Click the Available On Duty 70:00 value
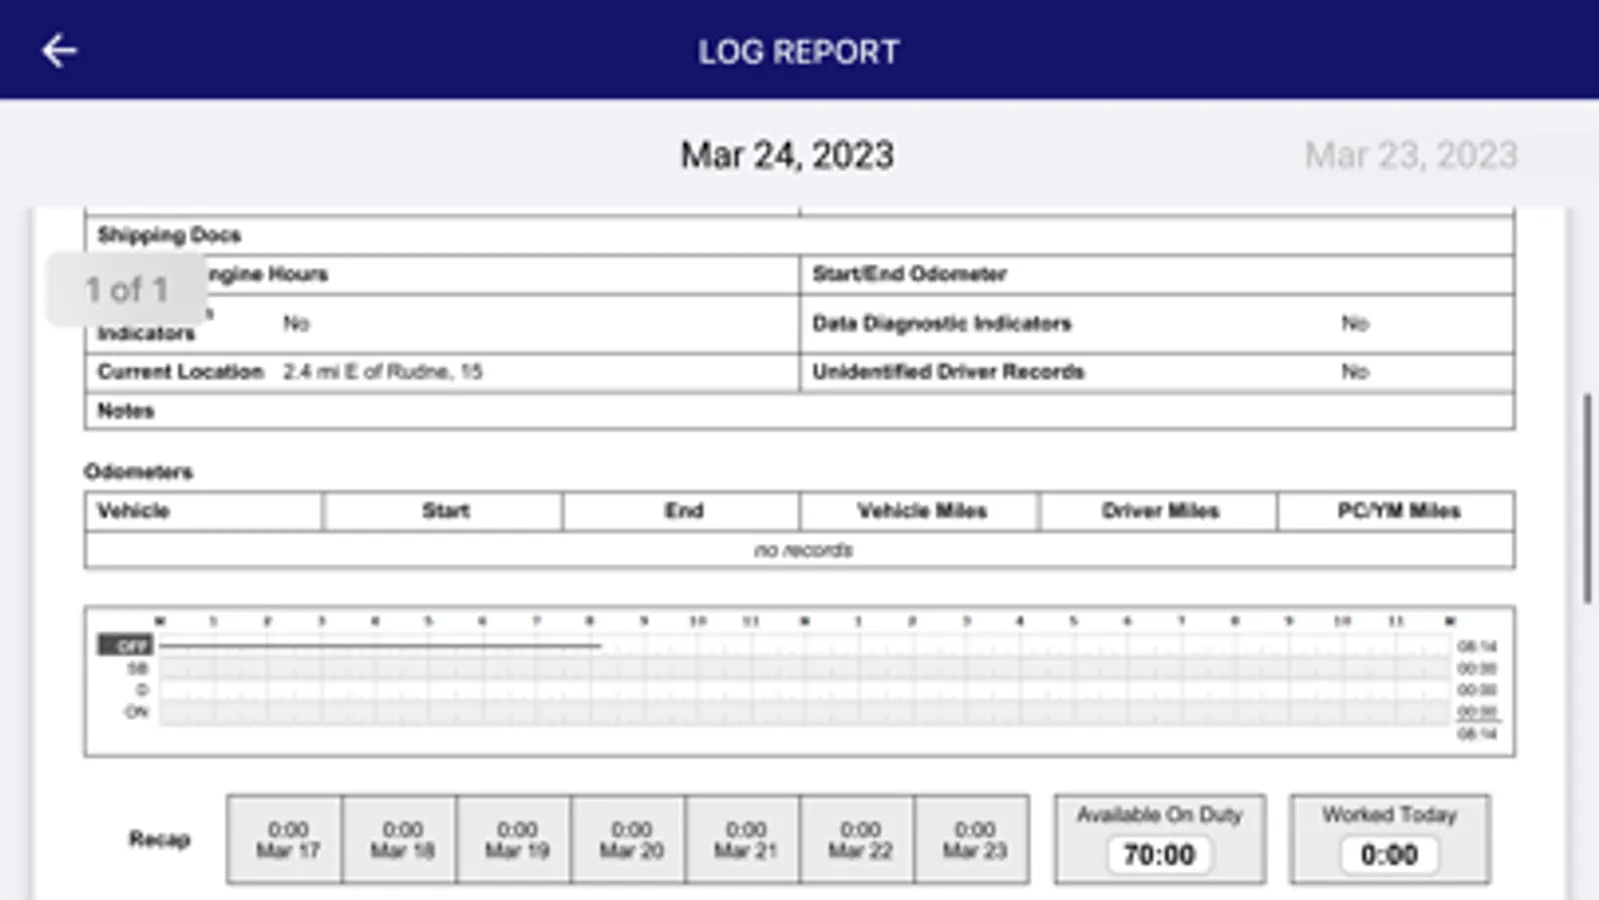 click(1159, 855)
